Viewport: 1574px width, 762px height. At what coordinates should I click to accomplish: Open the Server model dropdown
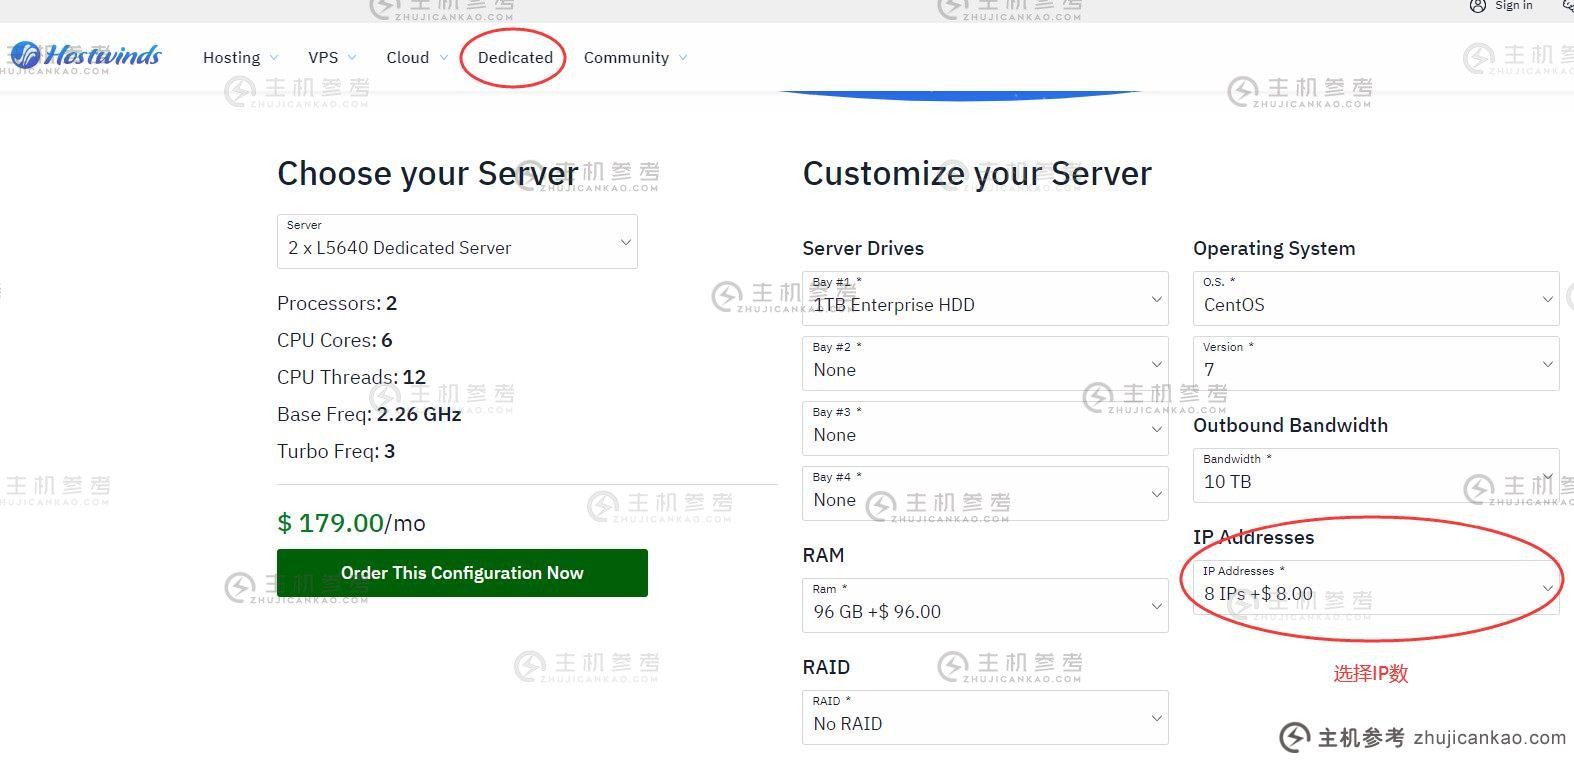pos(457,241)
